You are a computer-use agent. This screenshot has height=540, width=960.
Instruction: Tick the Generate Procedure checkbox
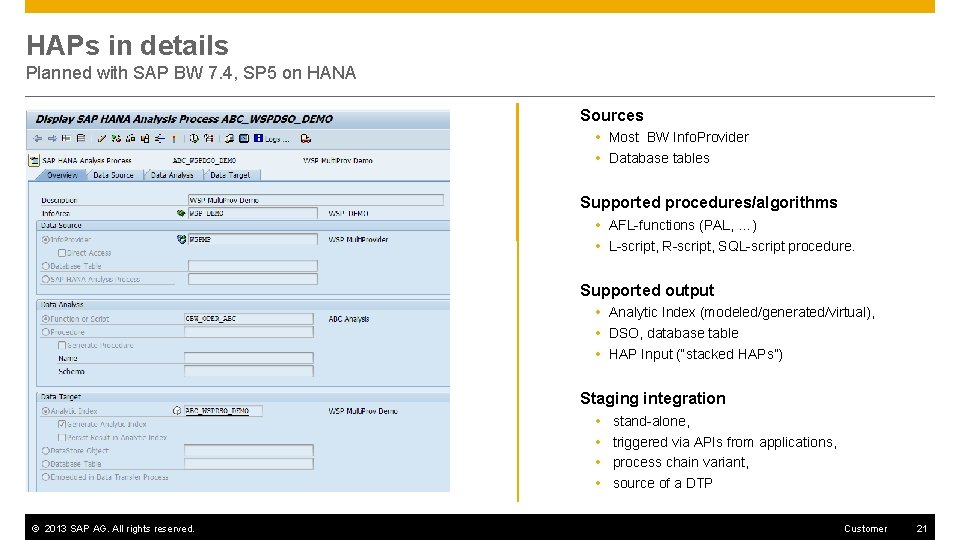click(62, 345)
